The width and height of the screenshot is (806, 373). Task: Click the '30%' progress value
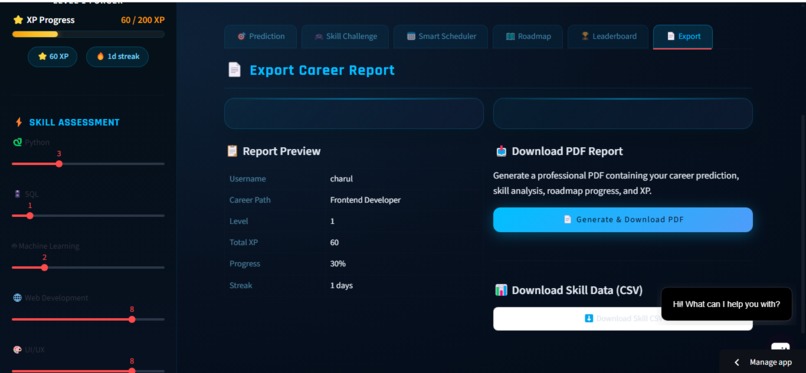[338, 264]
